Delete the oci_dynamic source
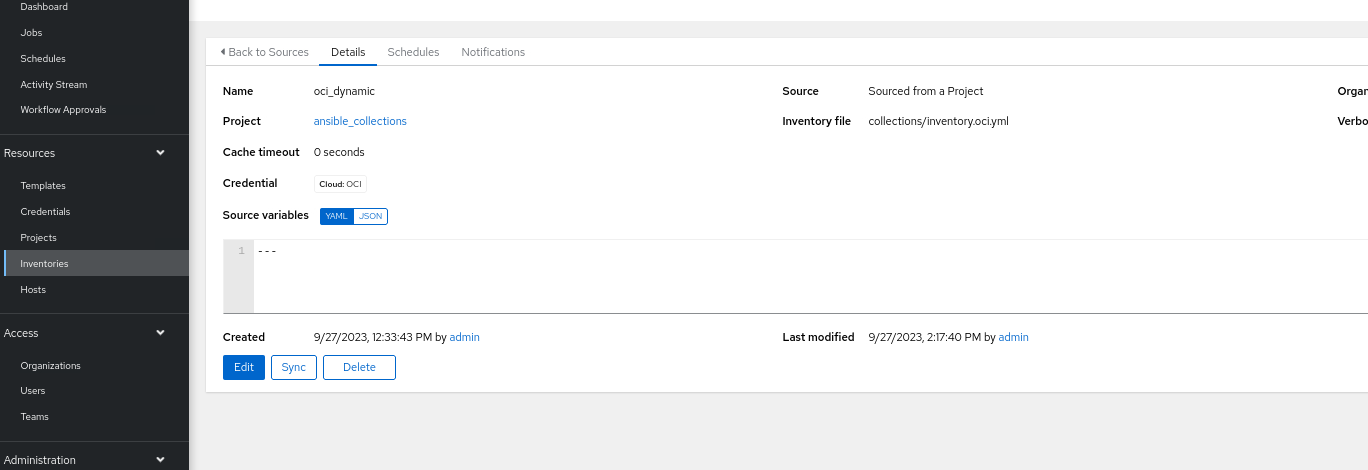1368x470 pixels. click(x=359, y=367)
